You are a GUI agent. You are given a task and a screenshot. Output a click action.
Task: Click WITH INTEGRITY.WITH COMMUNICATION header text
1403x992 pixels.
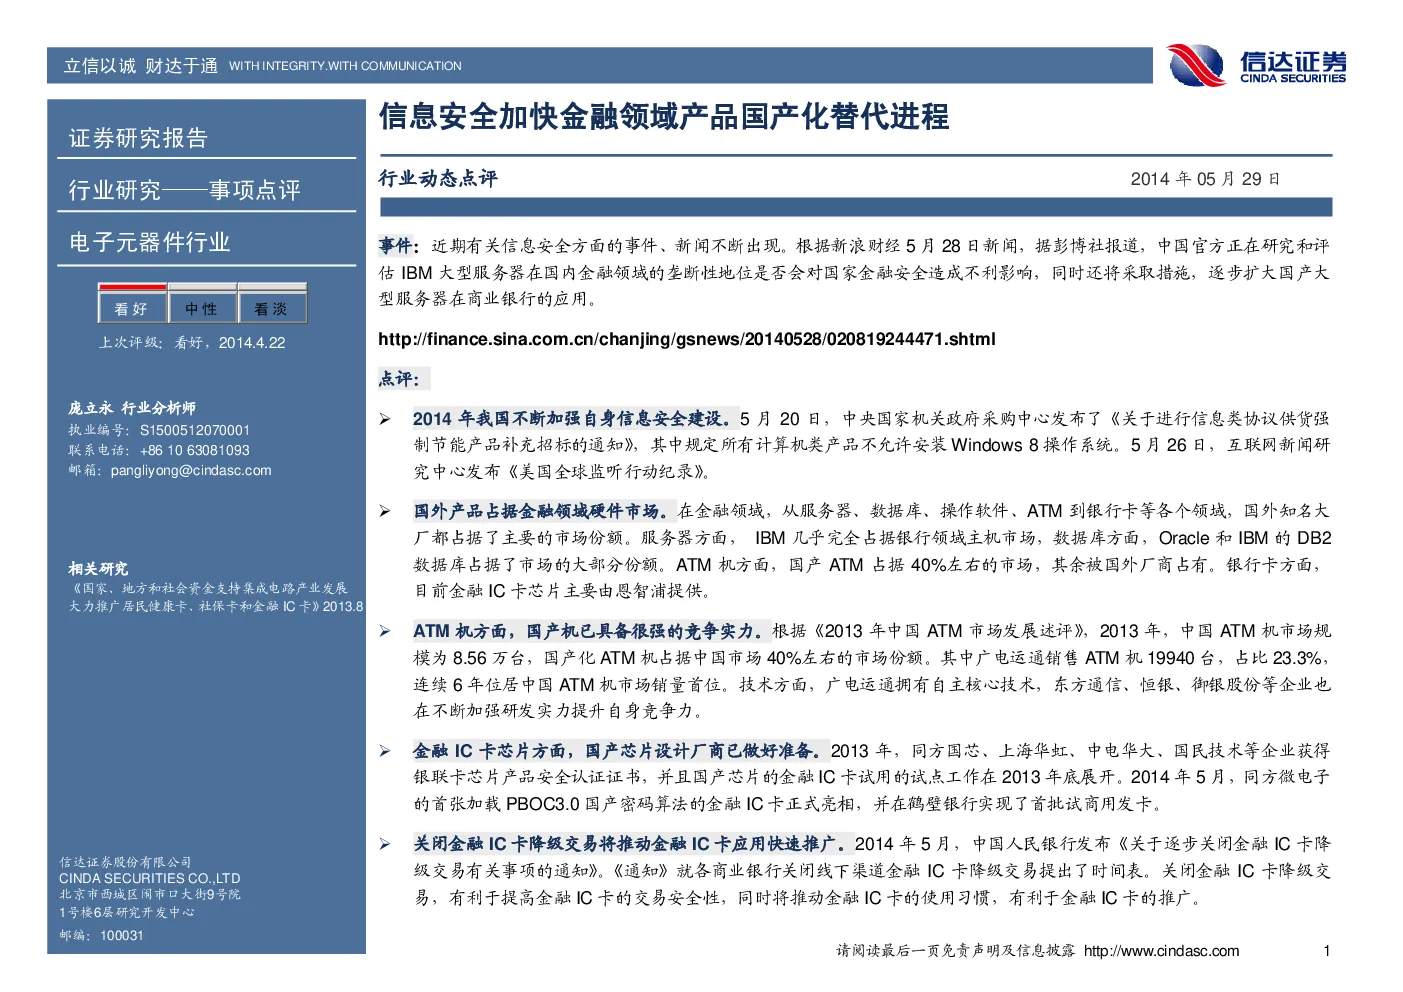345,66
